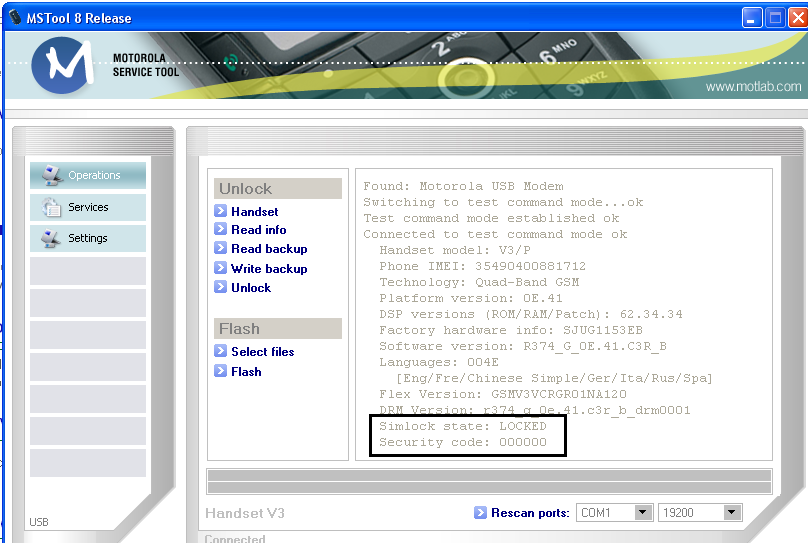Screen dimensions: 808x543
Task: Click the Read info link
Action: 259,230
